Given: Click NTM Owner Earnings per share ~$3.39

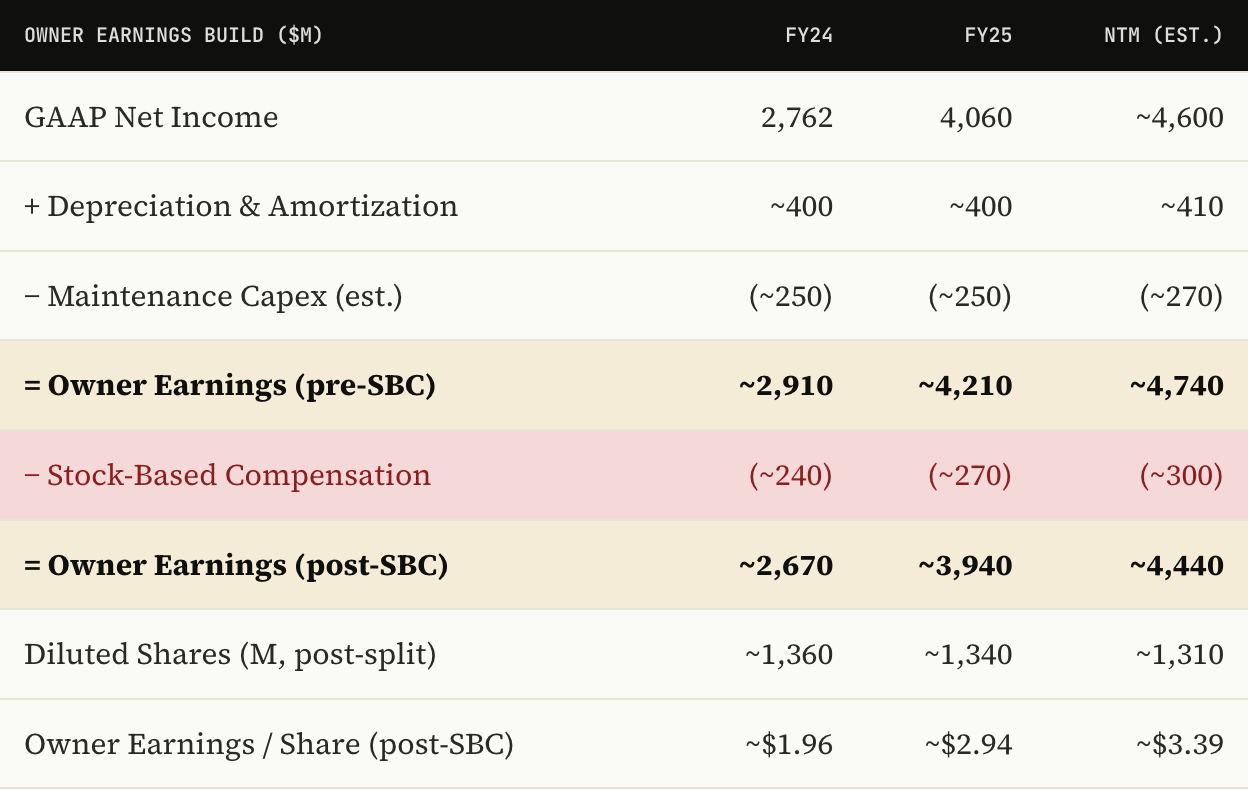Looking at the screenshot, I should coord(1180,744).
